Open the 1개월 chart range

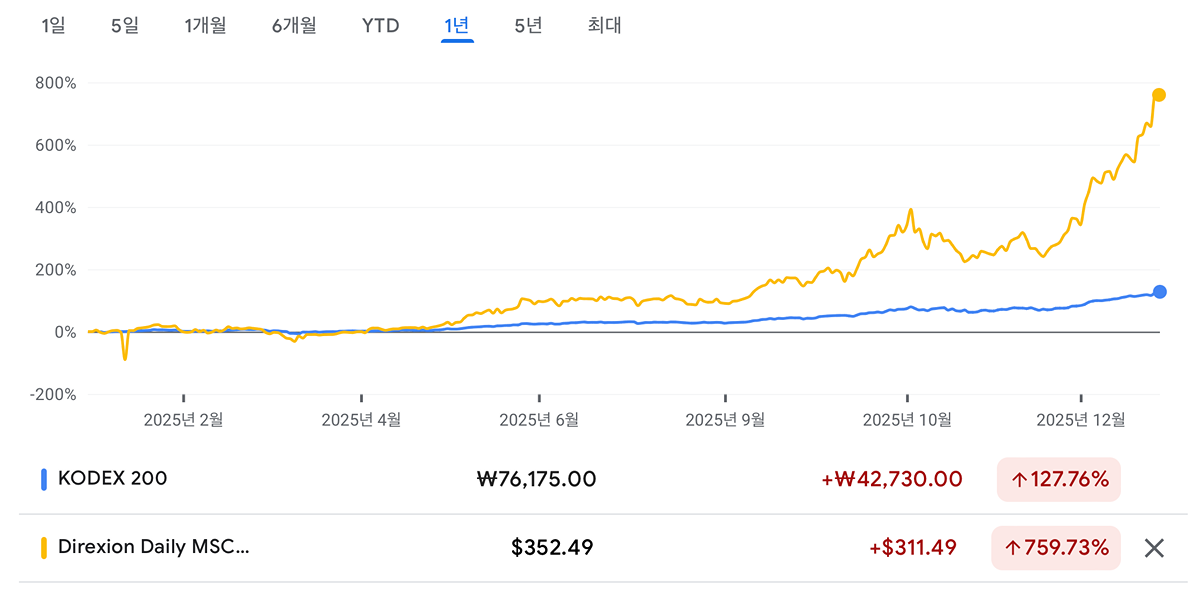click(x=205, y=26)
